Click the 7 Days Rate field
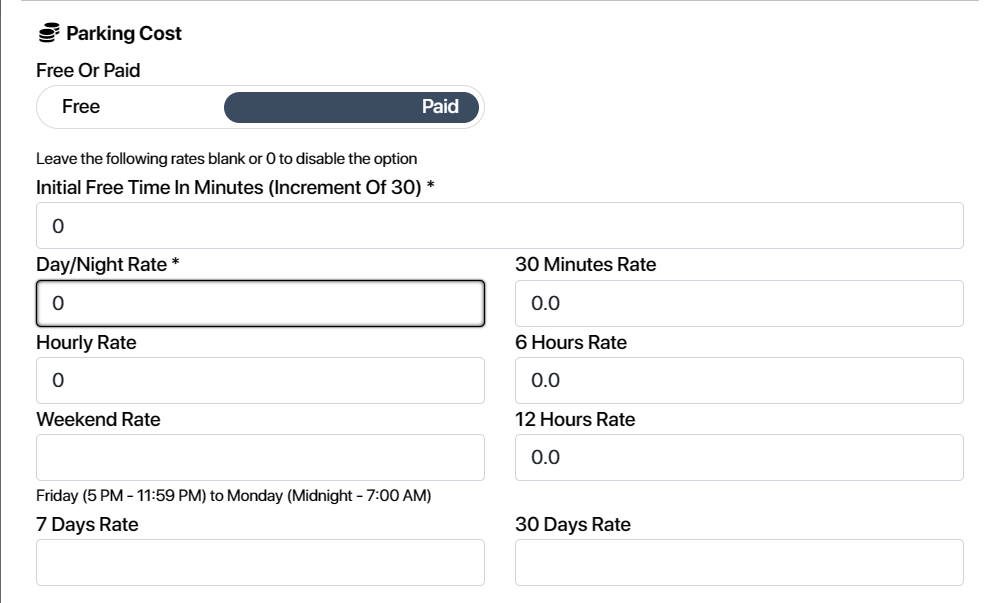Viewport: 996px width, 603px height. coord(260,562)
